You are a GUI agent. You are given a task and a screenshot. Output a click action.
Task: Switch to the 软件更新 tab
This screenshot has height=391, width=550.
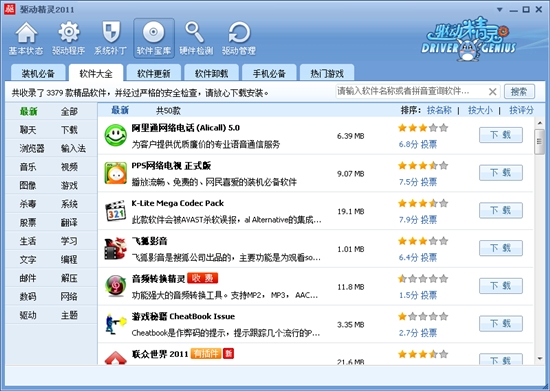tap(154, 73)
